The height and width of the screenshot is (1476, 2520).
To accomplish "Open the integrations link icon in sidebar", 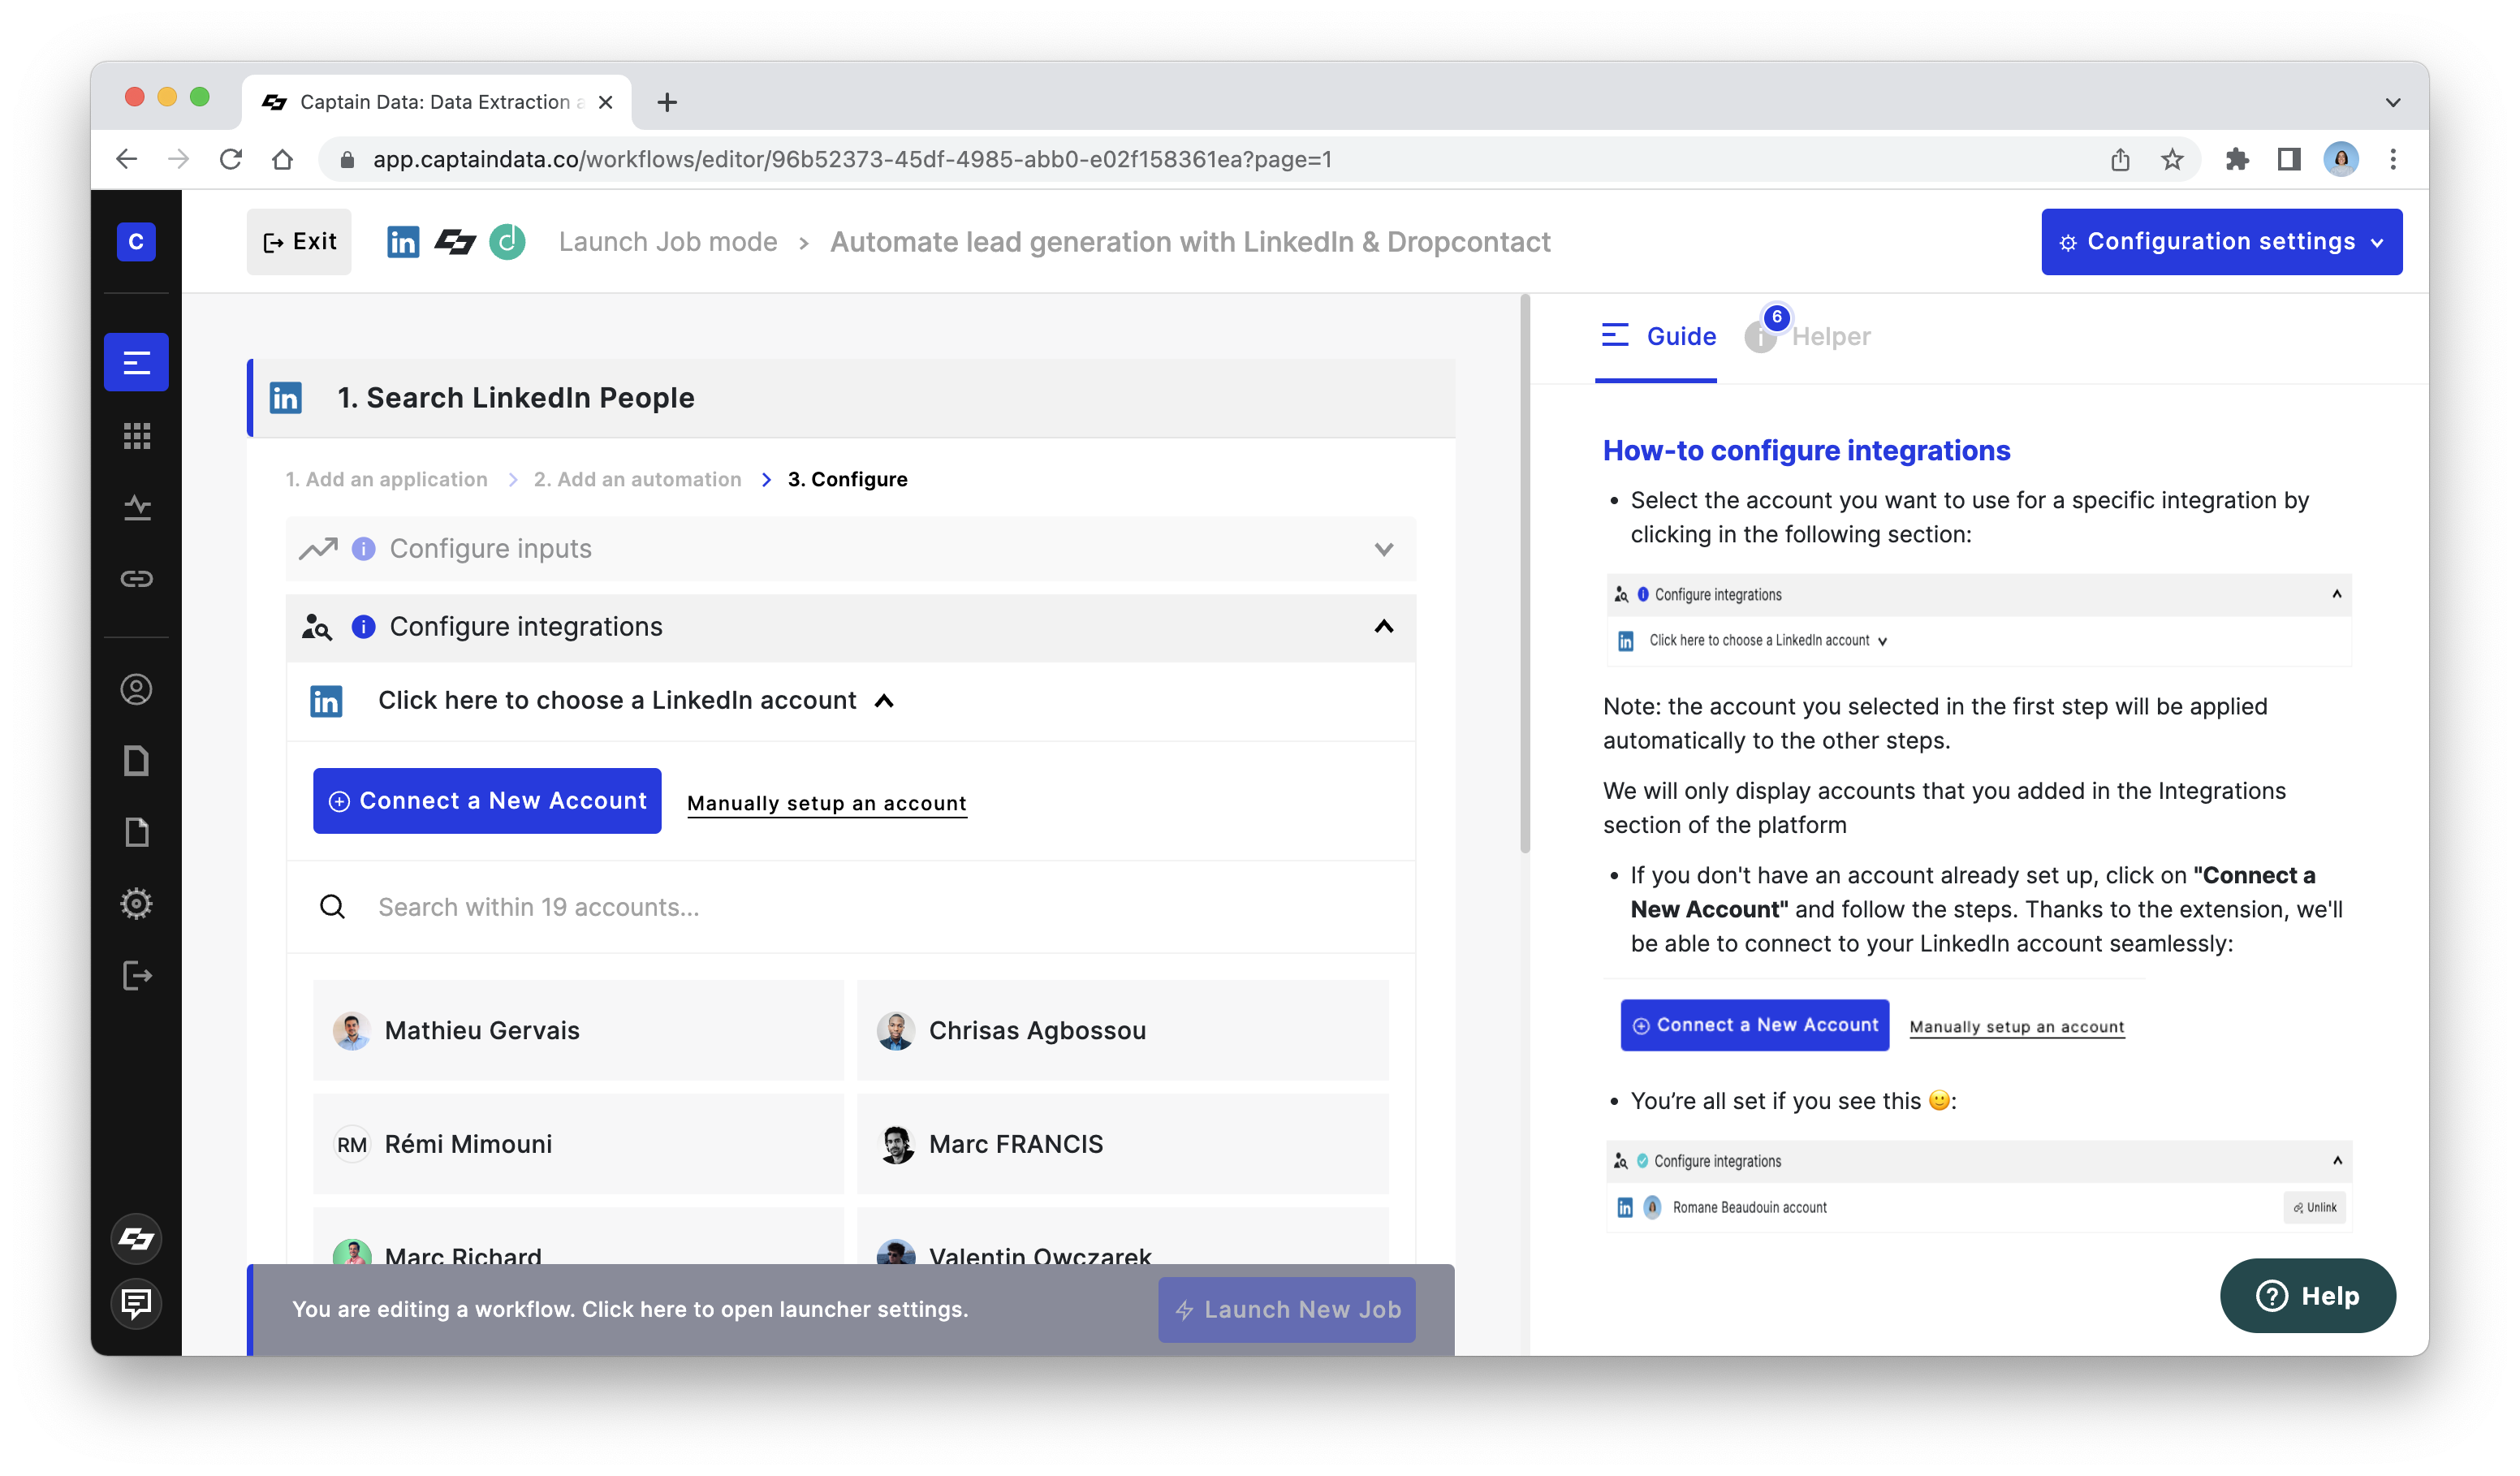I will (136, 578).
